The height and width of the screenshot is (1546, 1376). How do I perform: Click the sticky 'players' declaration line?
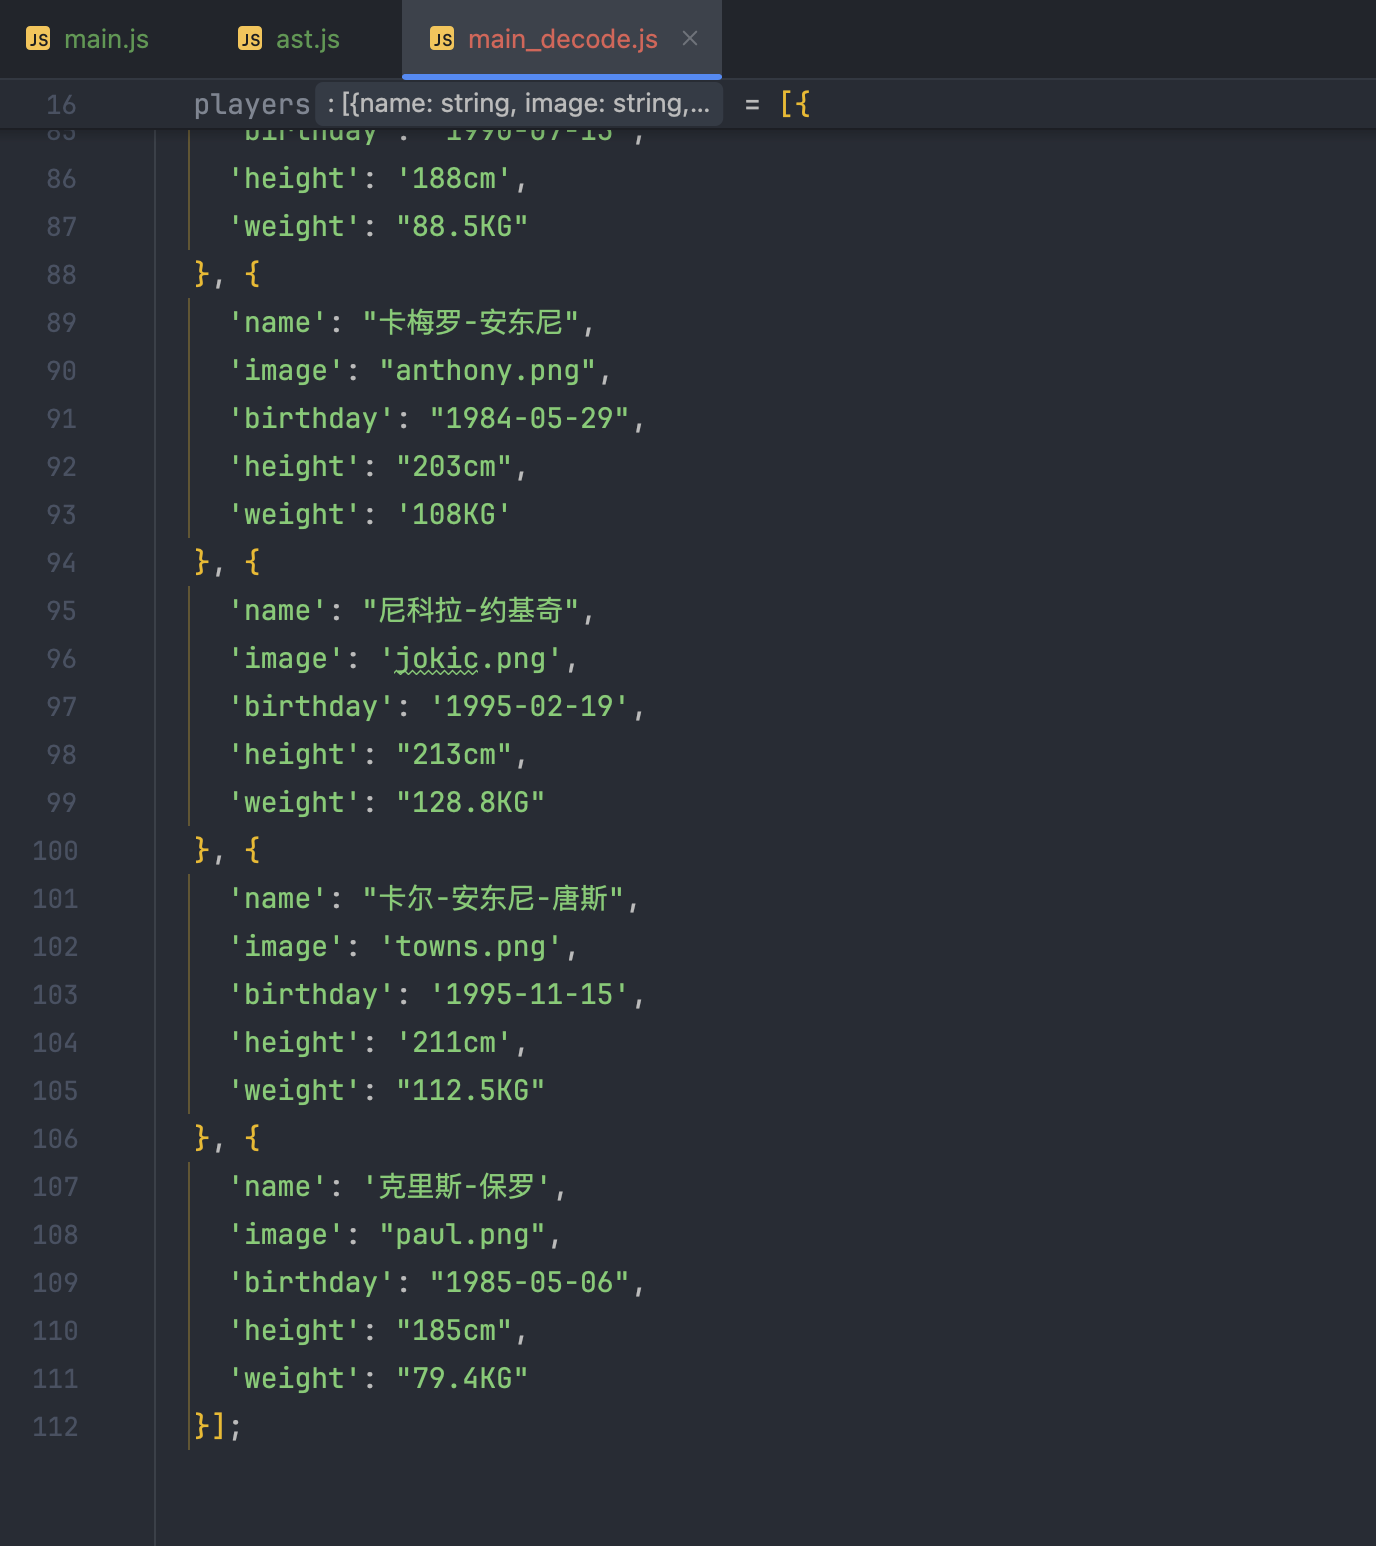click(252, 104)
